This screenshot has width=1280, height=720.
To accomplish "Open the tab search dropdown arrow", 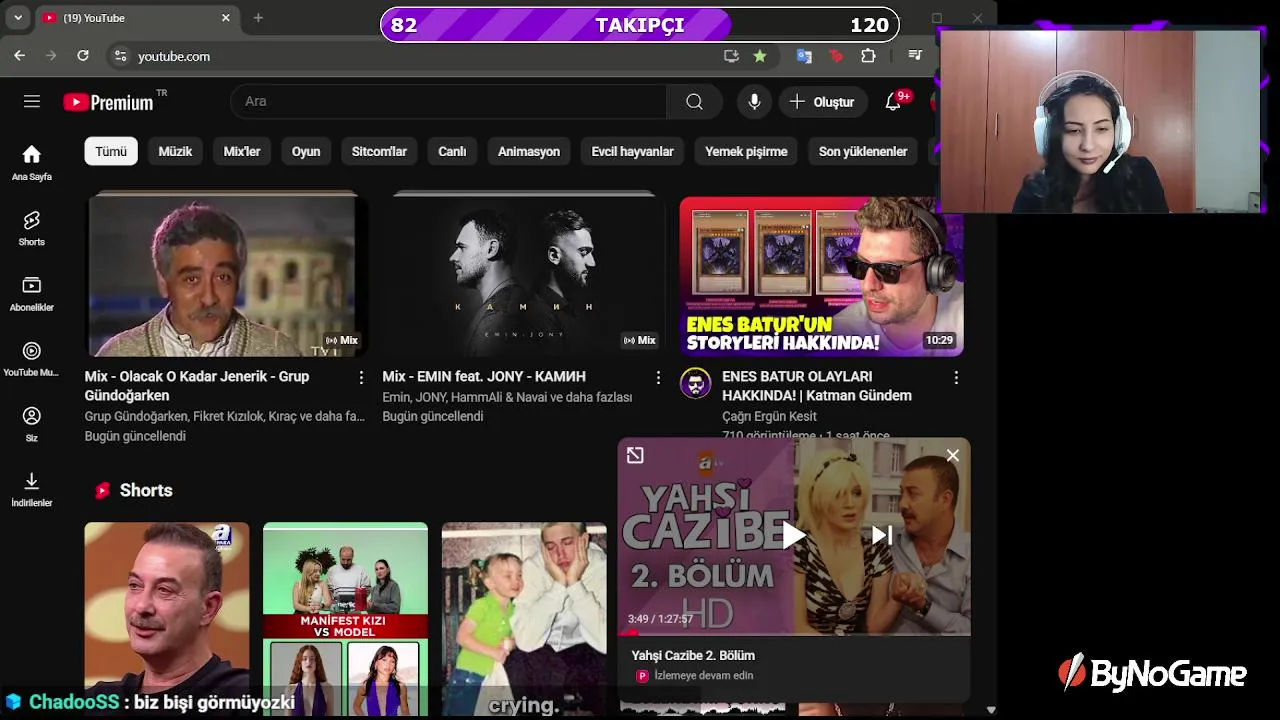I will click(x=18, y=18).
